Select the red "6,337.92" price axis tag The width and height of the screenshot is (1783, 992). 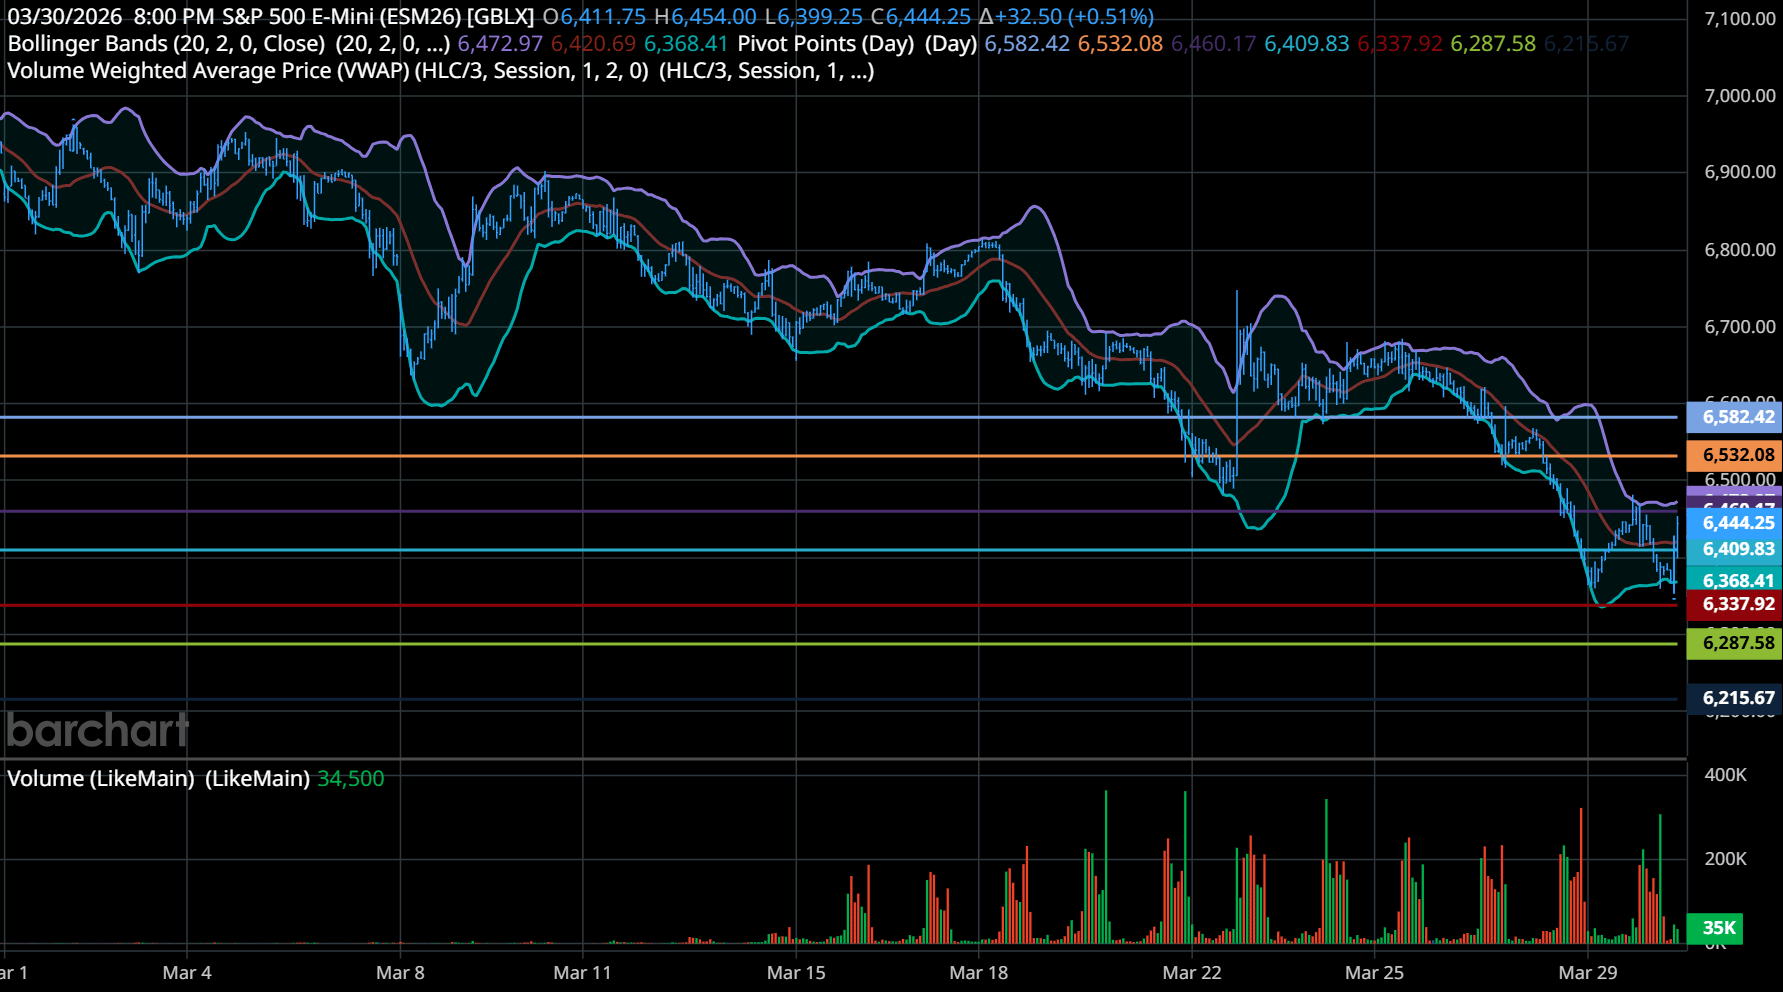click(x=1734, y=604)
